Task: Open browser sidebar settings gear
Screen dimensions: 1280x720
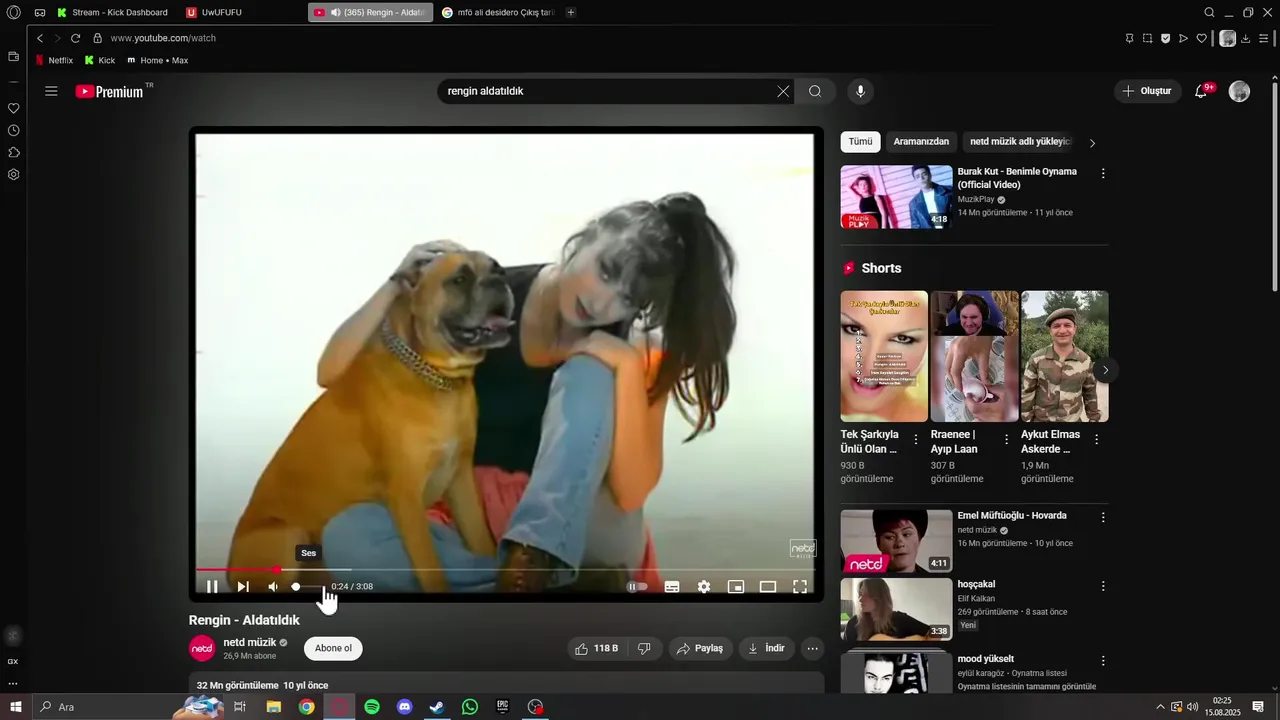Action: (x=13, y=174)
